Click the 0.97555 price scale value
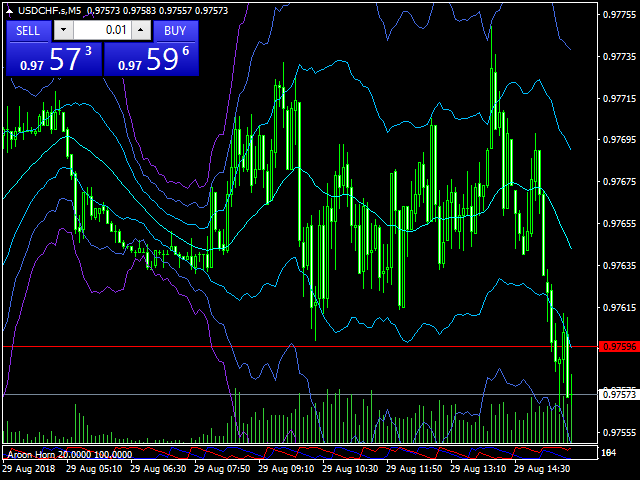The width and height of the screenshot is (640, 480). (620, 433)
